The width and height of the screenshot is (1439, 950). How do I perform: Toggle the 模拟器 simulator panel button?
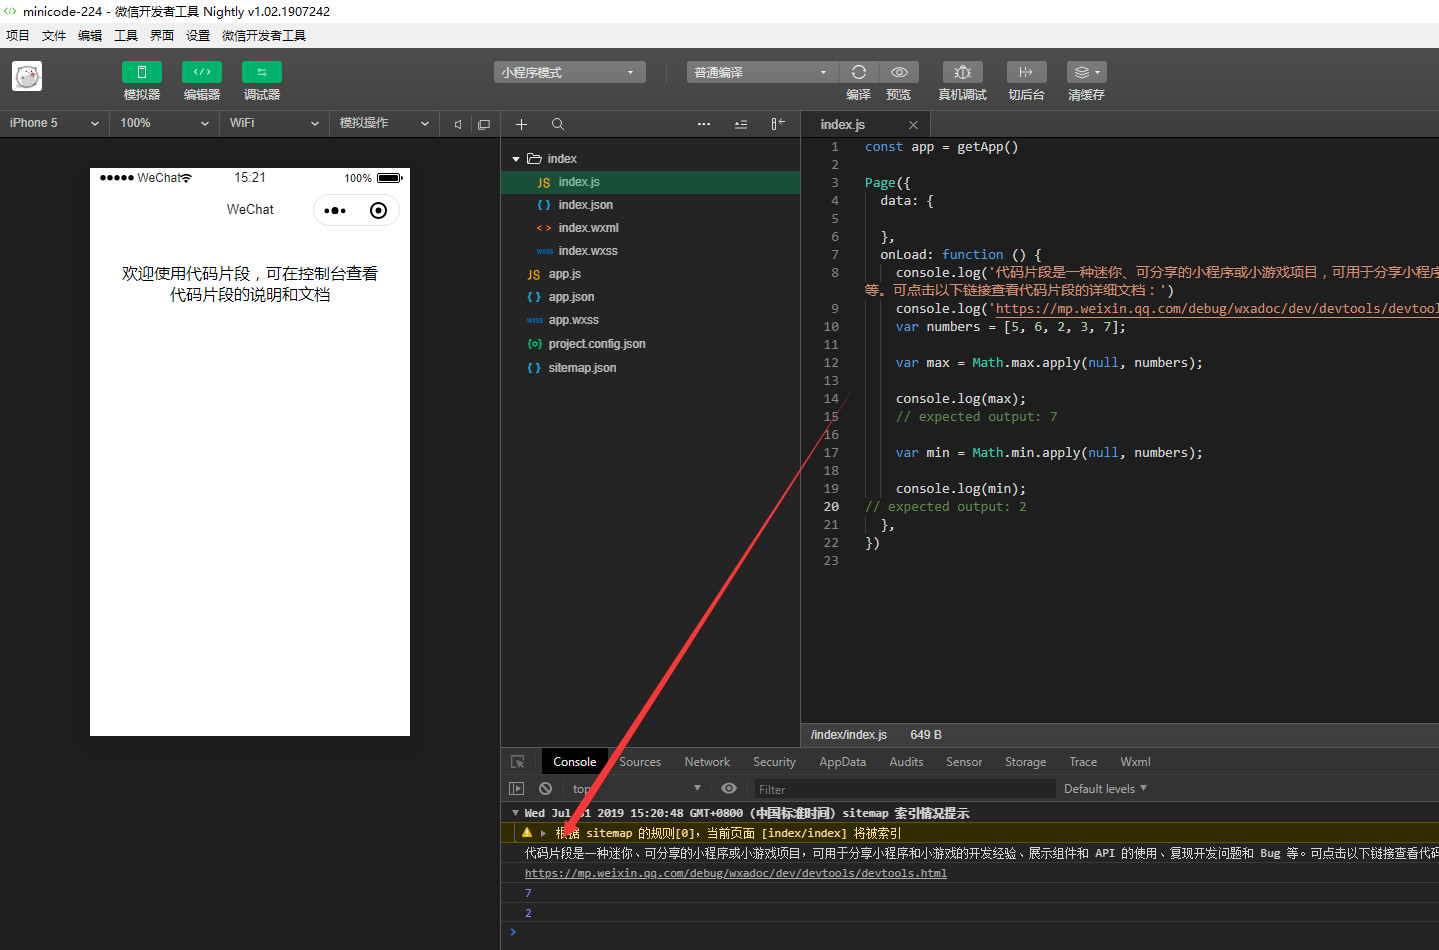141,72
